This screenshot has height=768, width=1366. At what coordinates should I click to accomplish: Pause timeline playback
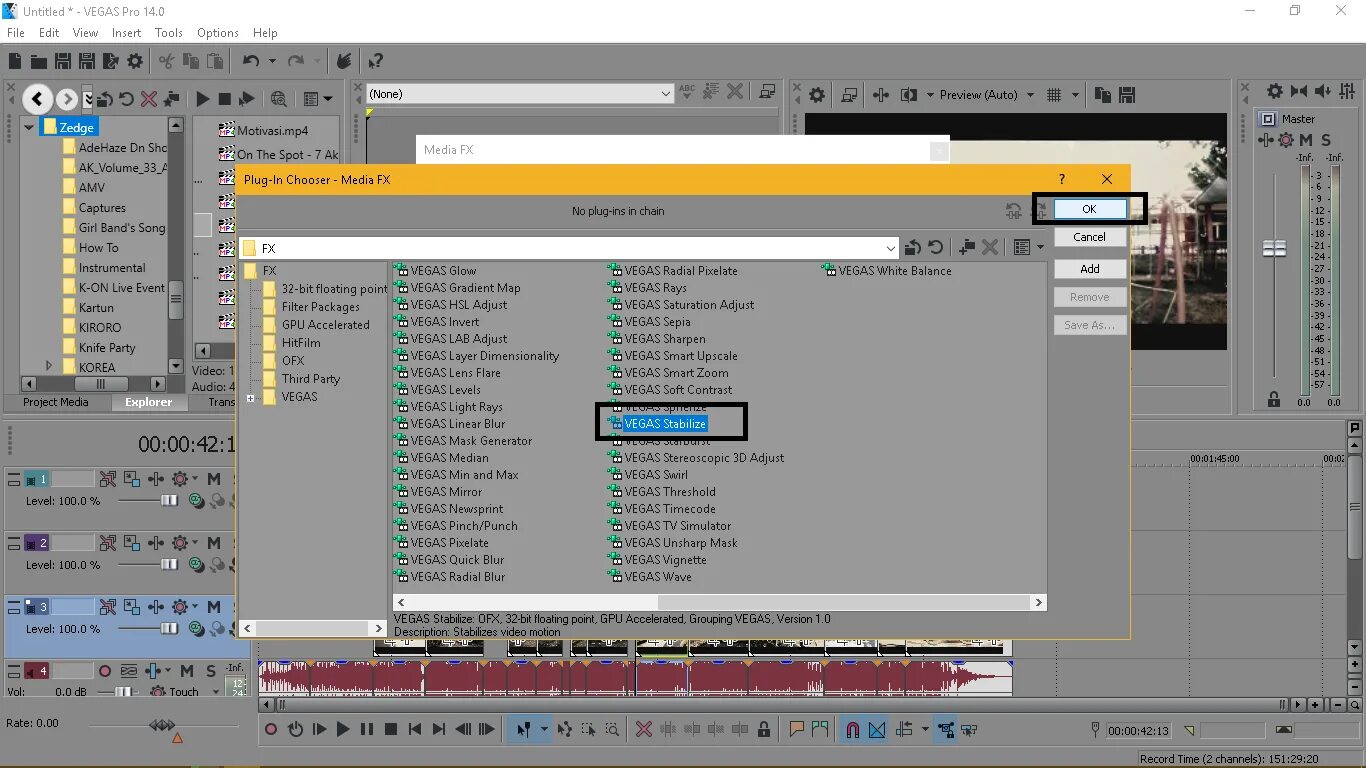click(367, 730)
